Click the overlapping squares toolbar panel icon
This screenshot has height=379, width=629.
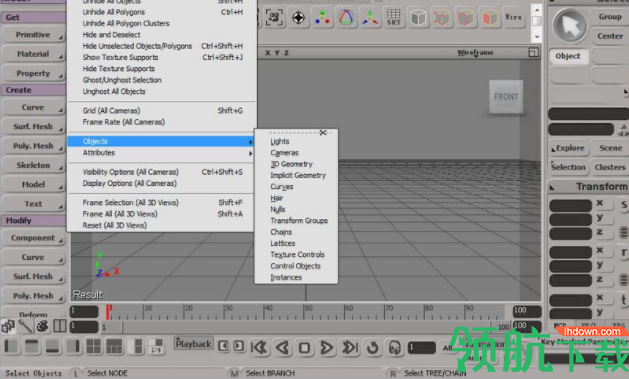8,326
